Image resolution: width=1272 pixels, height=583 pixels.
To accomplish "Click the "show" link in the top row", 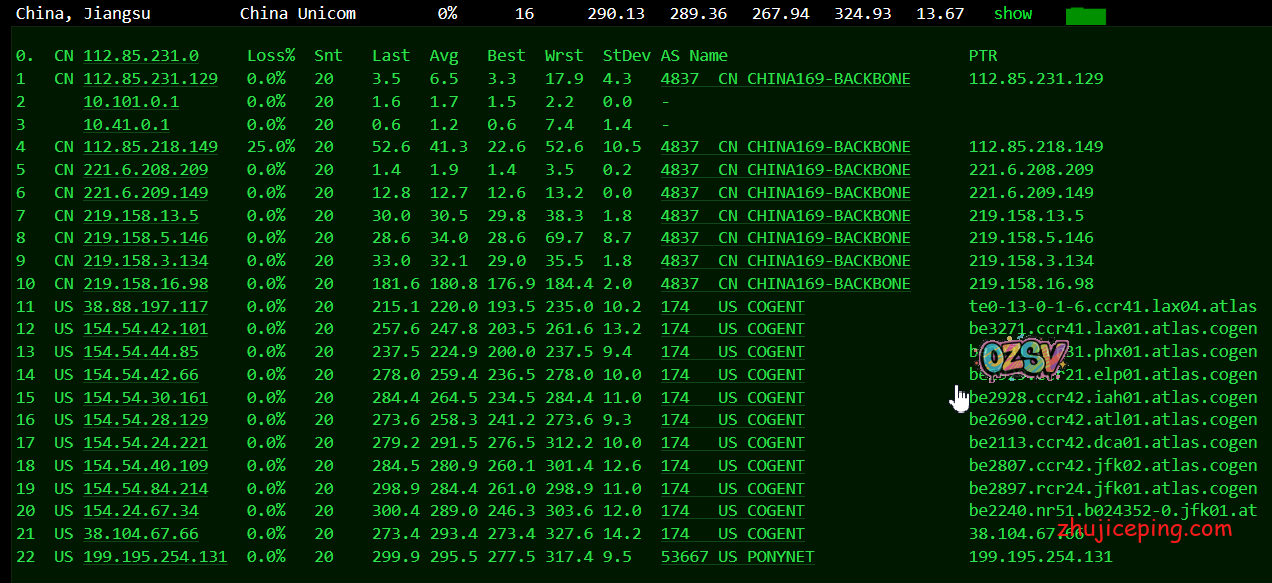I will tap(1012, 14).
